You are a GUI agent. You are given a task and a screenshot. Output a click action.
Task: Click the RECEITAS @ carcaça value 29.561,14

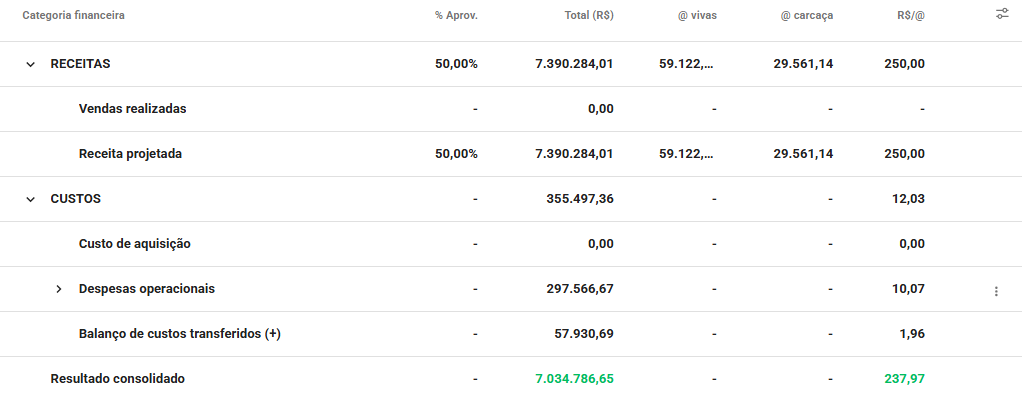804,64
